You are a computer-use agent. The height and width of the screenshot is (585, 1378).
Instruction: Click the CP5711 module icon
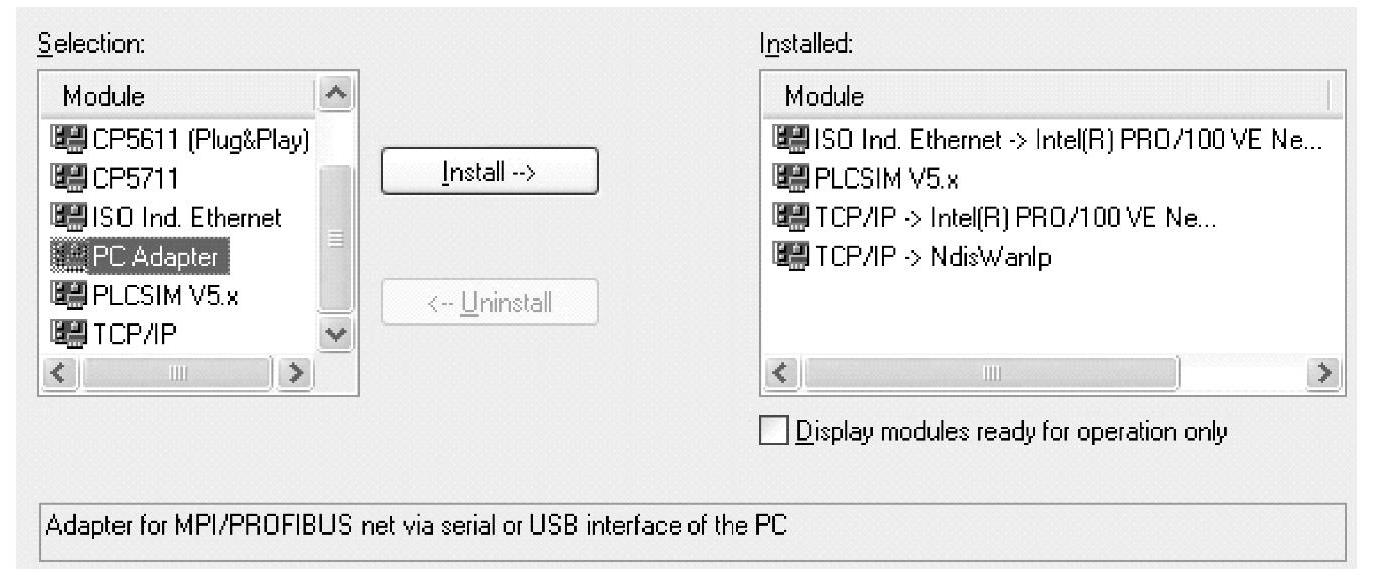point(62,176)
